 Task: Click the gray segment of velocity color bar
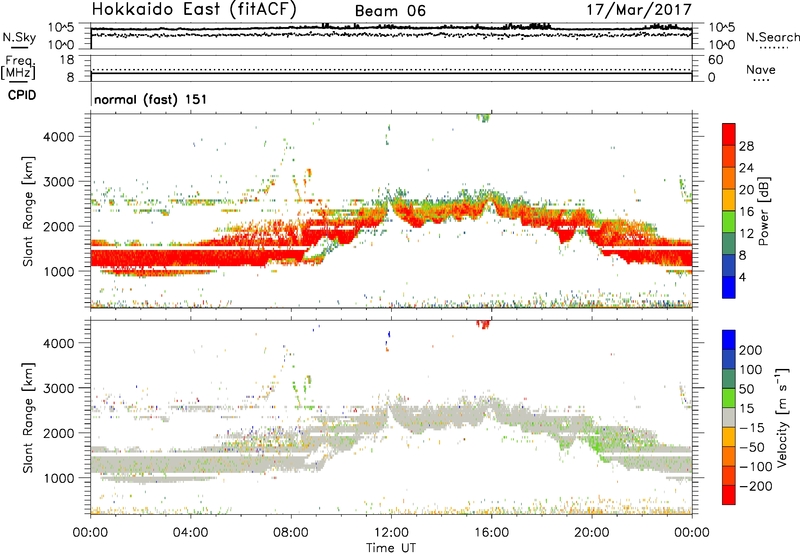[x=729, y=417]
